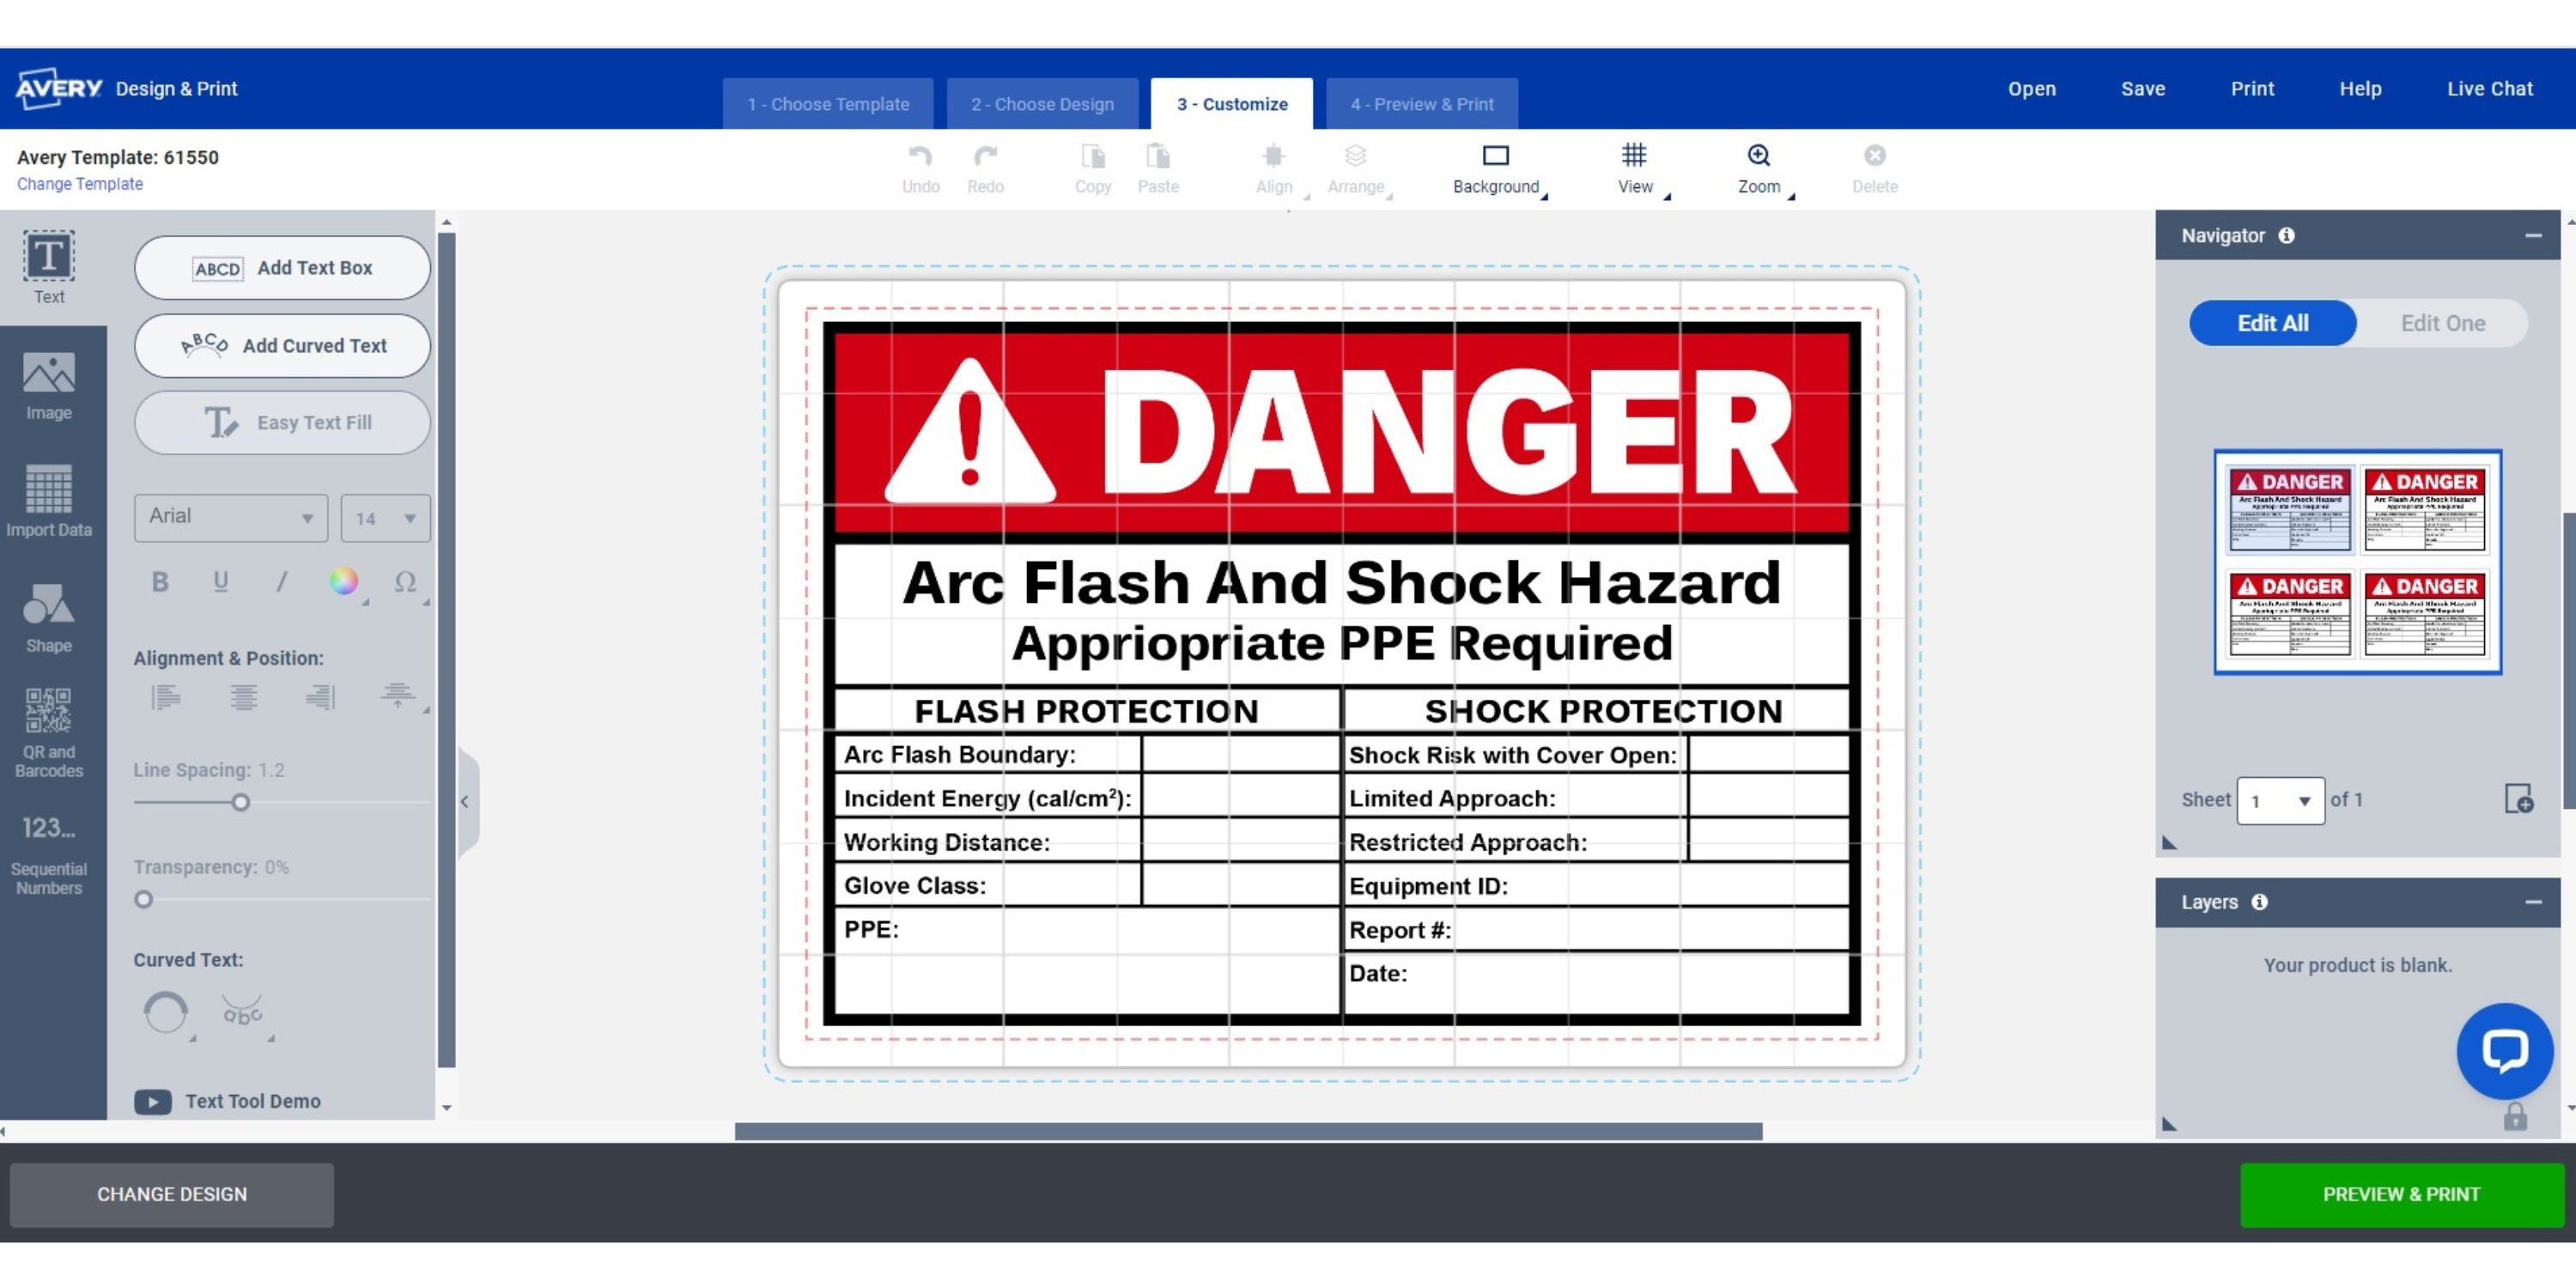The image size is (2576, 1288).
Task: Choose curved text arc-up style
Action: click(x=166, y=1013)
